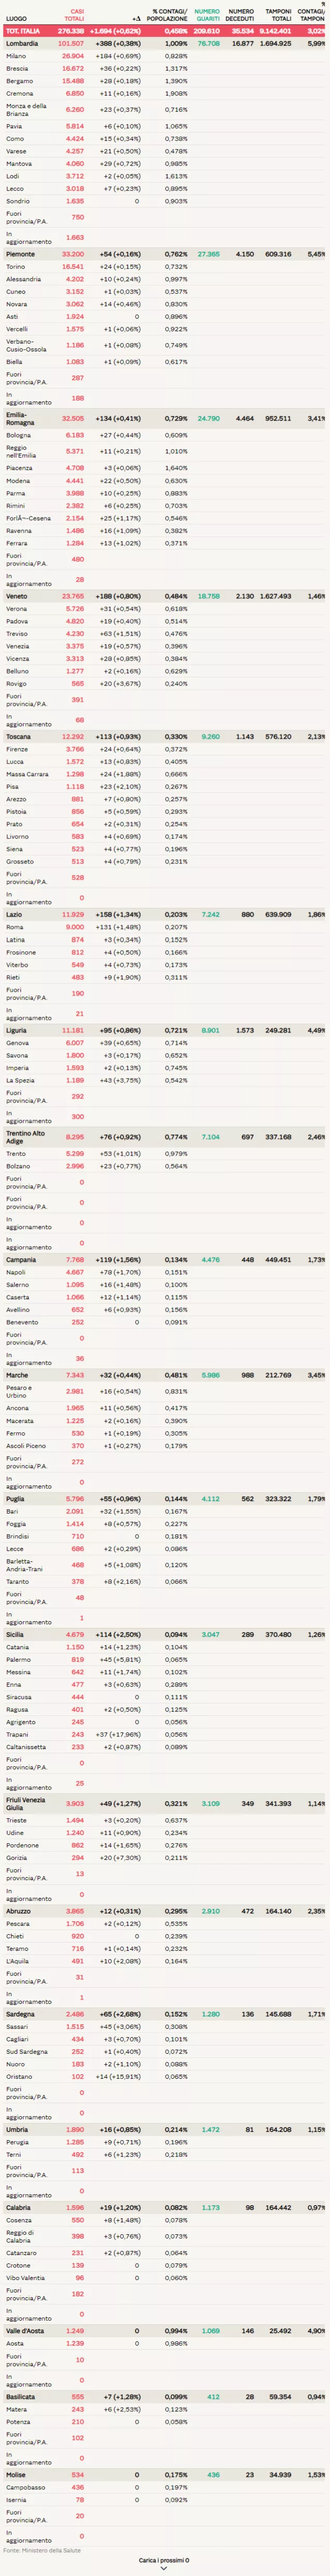This screenshot has width=330, height=2576.
Task: Select the Lombardia region row
Action: pyautogui.click(x=165, y=44)
